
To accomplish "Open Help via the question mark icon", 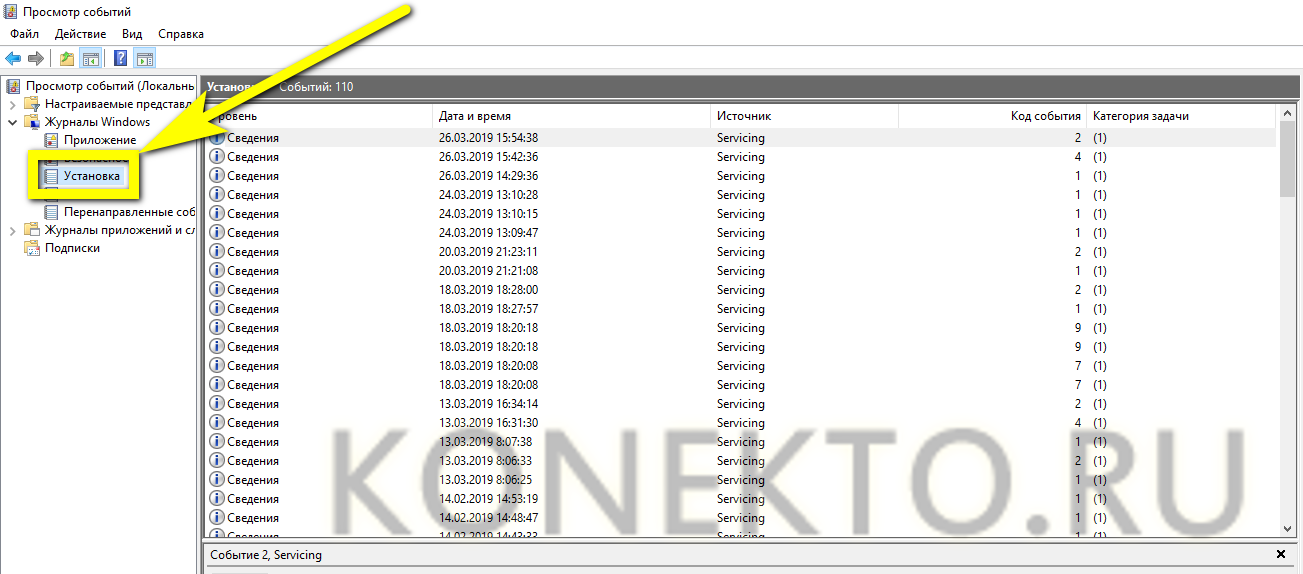I will tap(120, 59).
